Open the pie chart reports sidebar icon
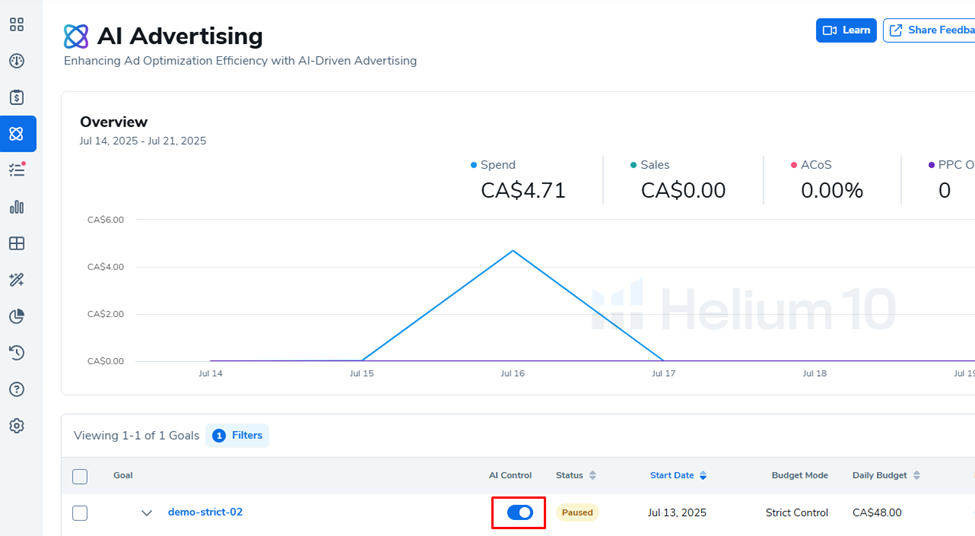The image size is (975, 536). point(16,316)
